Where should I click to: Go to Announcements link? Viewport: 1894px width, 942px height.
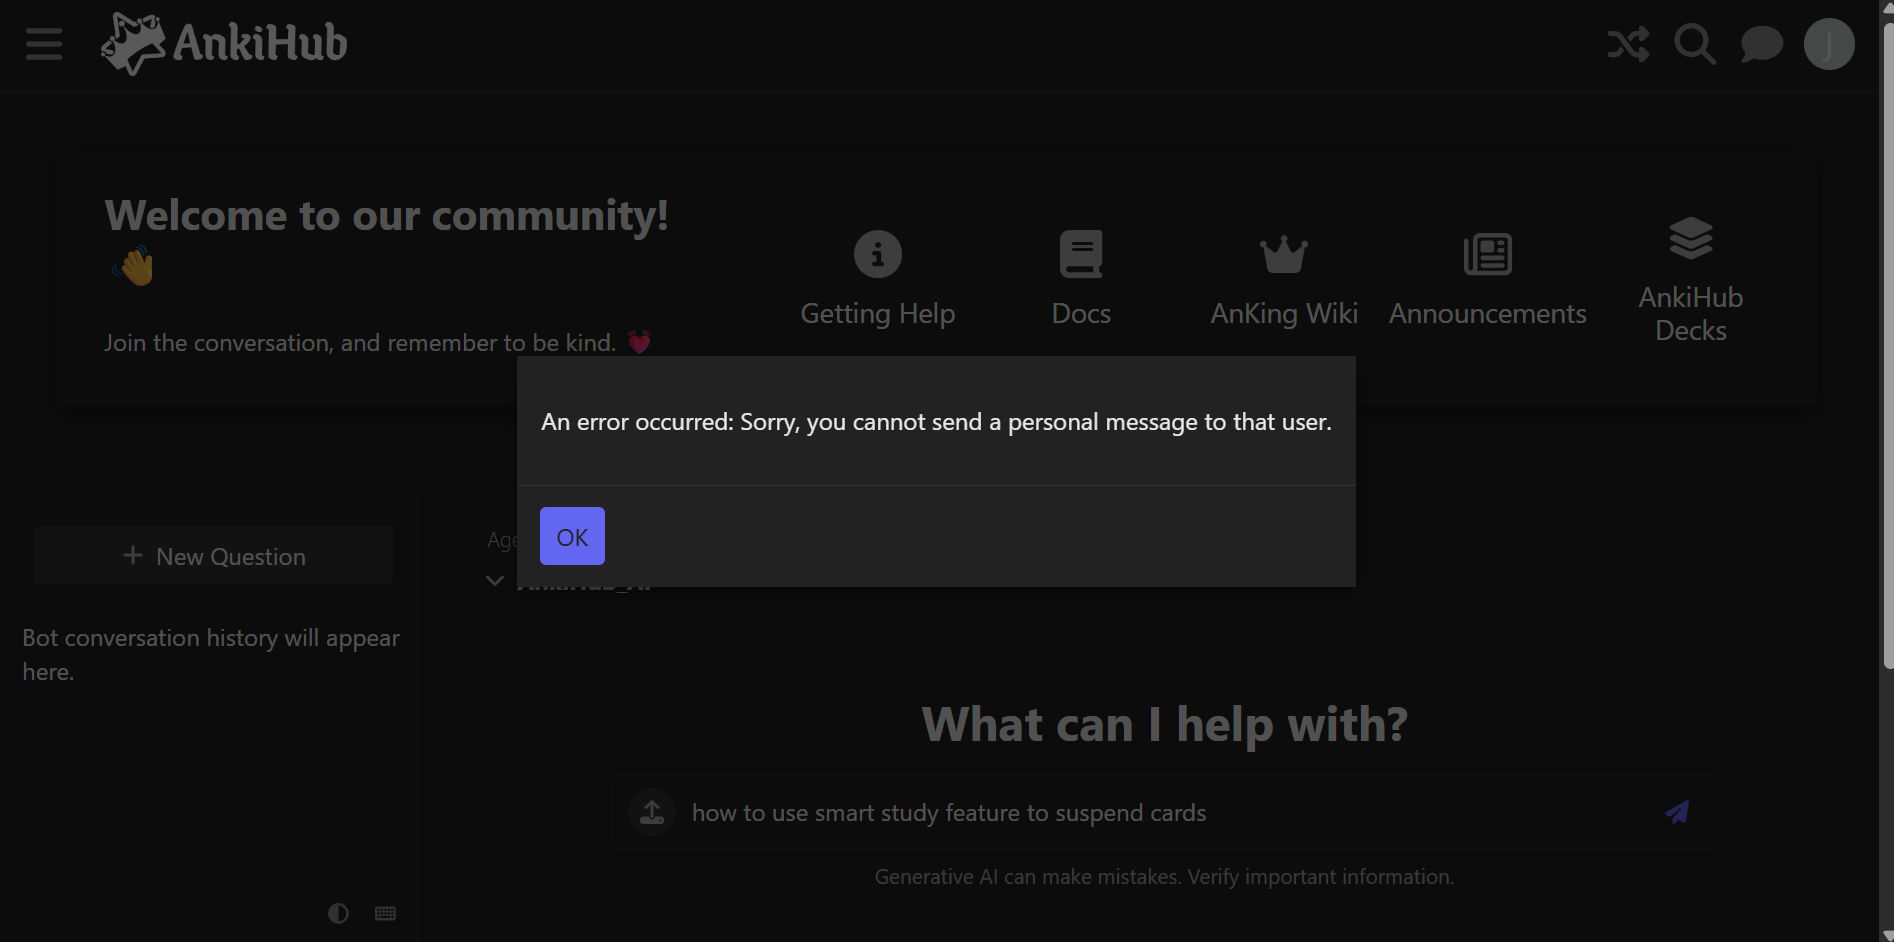click(1488, 314)
